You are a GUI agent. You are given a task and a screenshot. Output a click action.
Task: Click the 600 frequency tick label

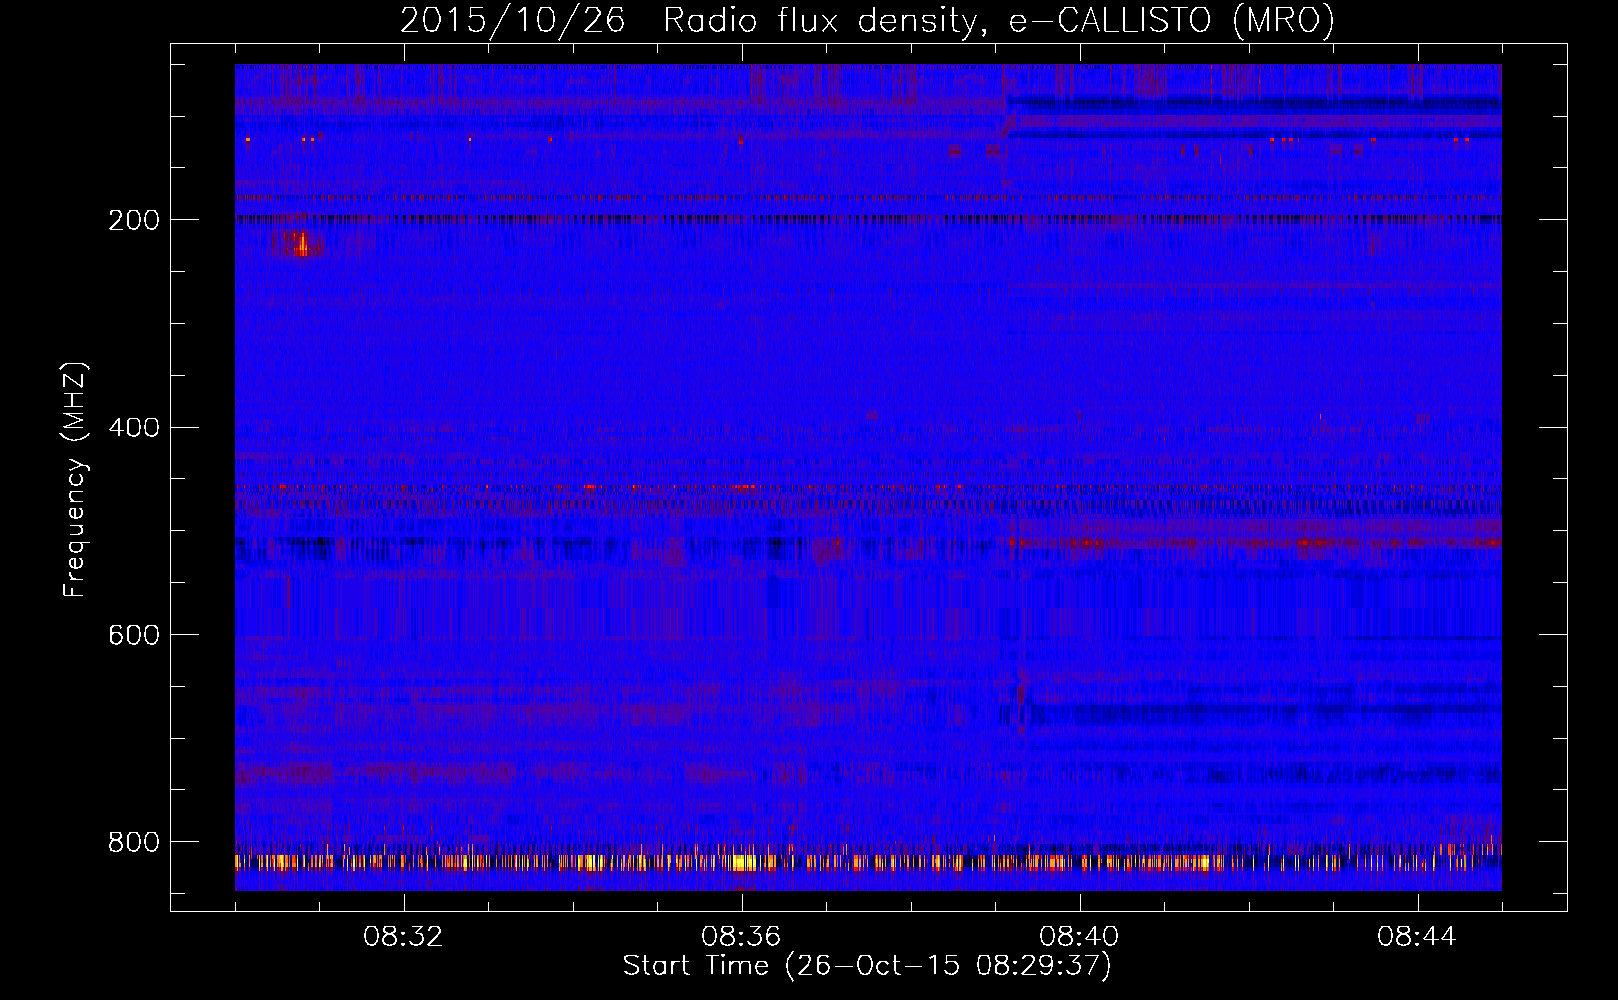coord(133,635)
